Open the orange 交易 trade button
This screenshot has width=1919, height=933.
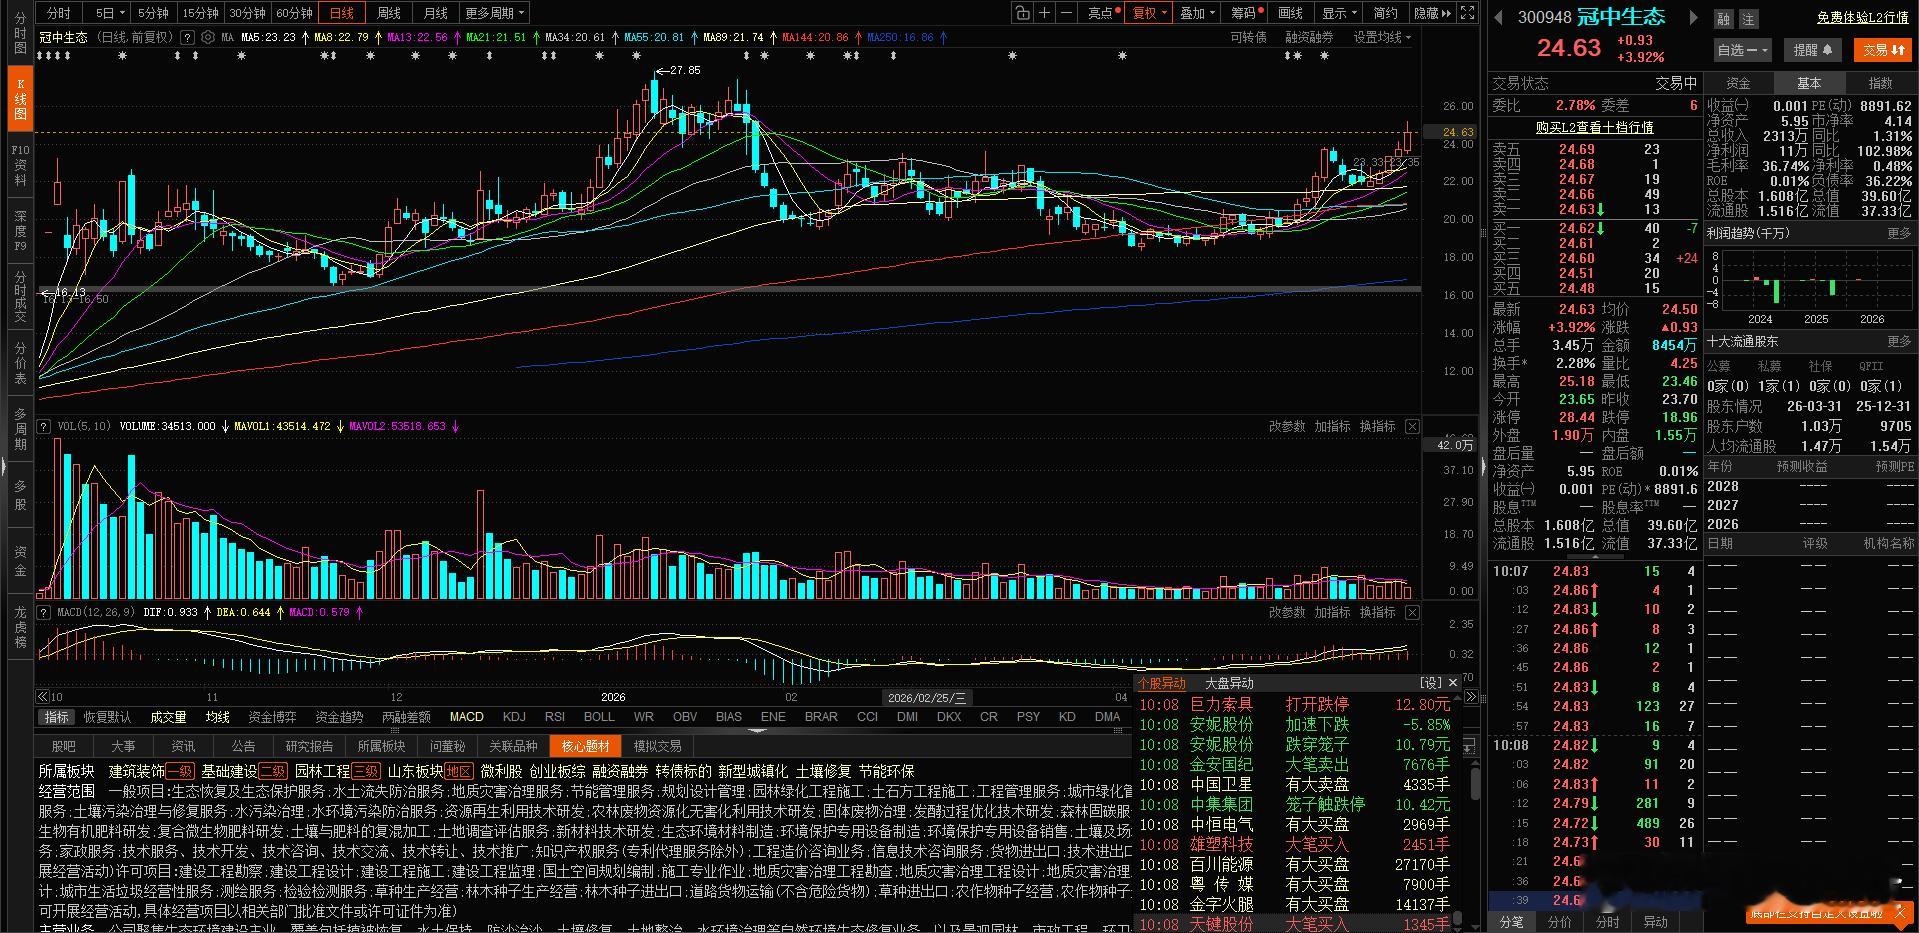(x=1883, y=49)
